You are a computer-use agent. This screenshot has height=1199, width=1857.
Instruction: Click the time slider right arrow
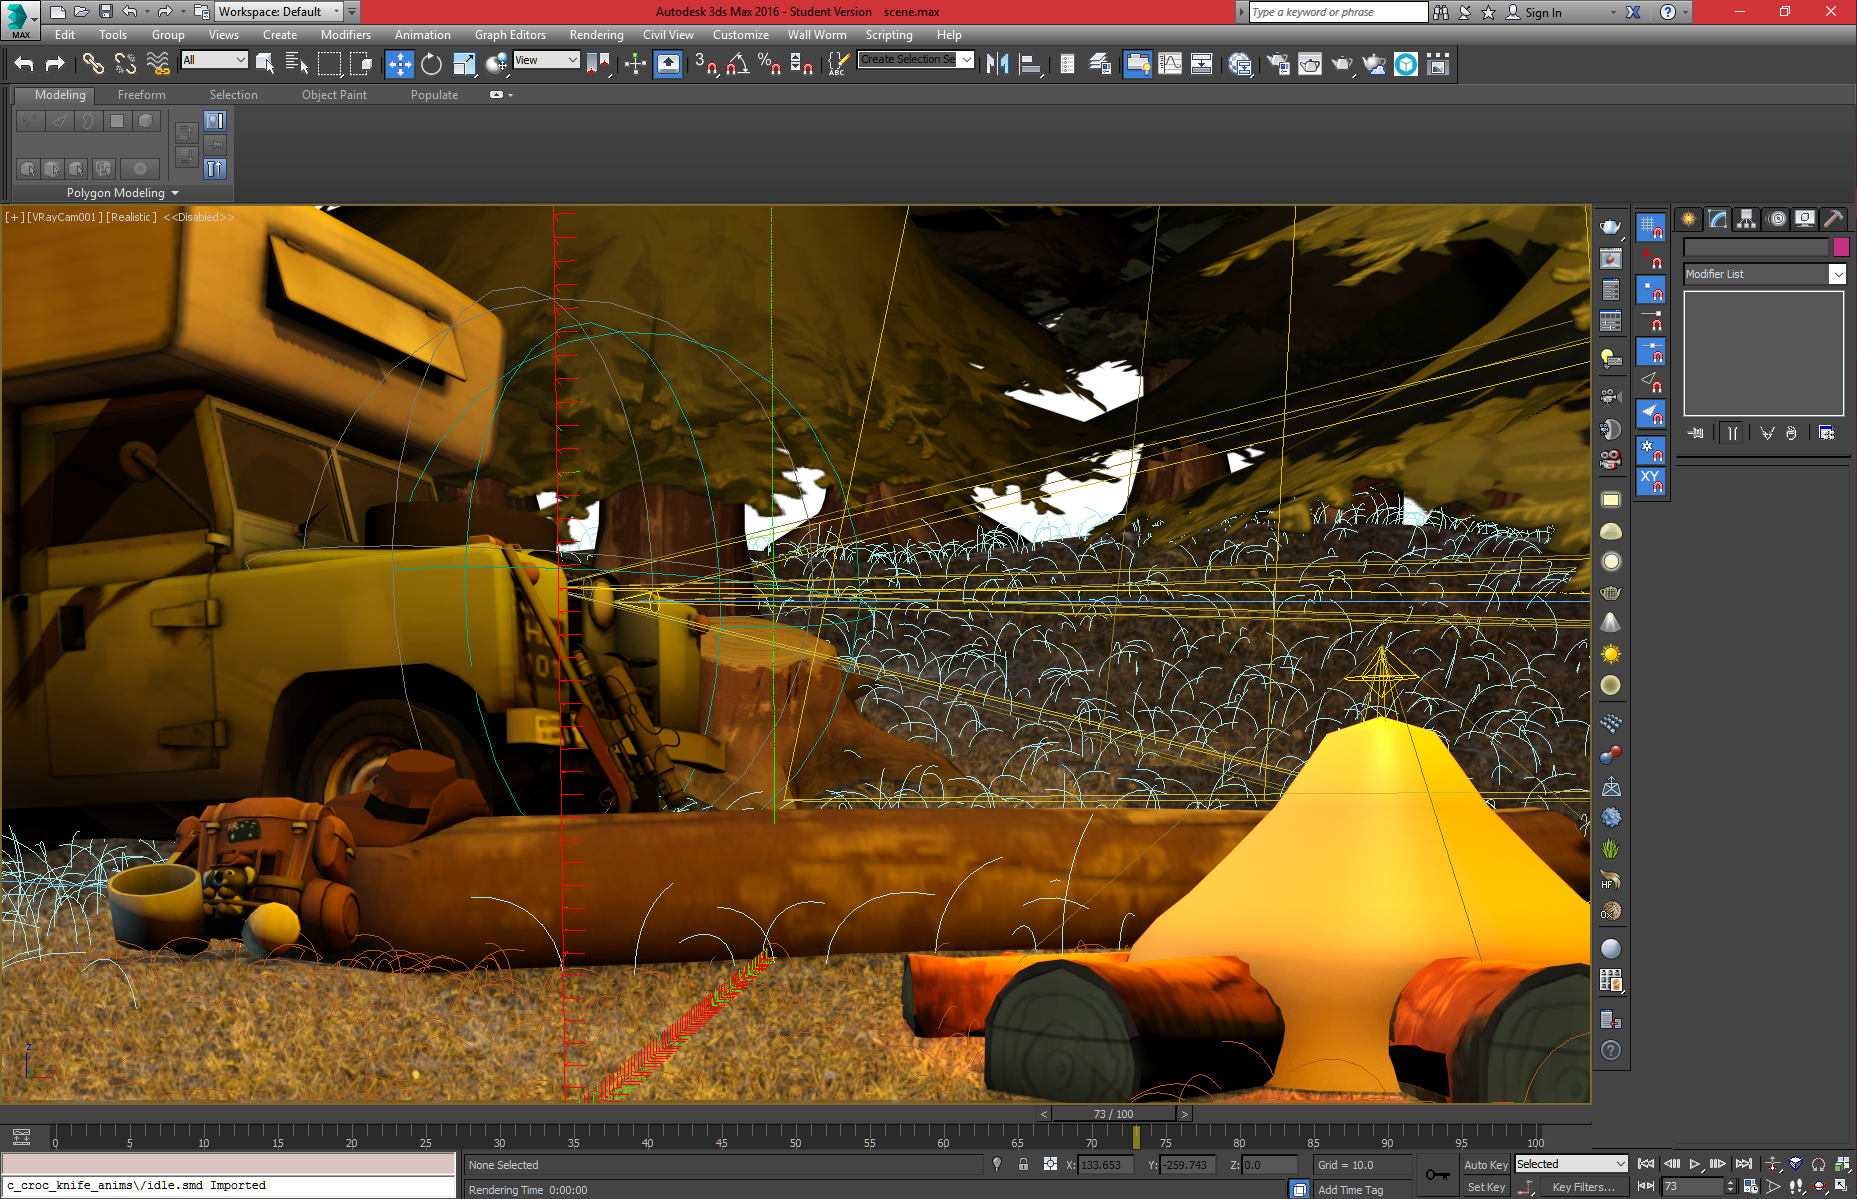tap(1185, 1114)
